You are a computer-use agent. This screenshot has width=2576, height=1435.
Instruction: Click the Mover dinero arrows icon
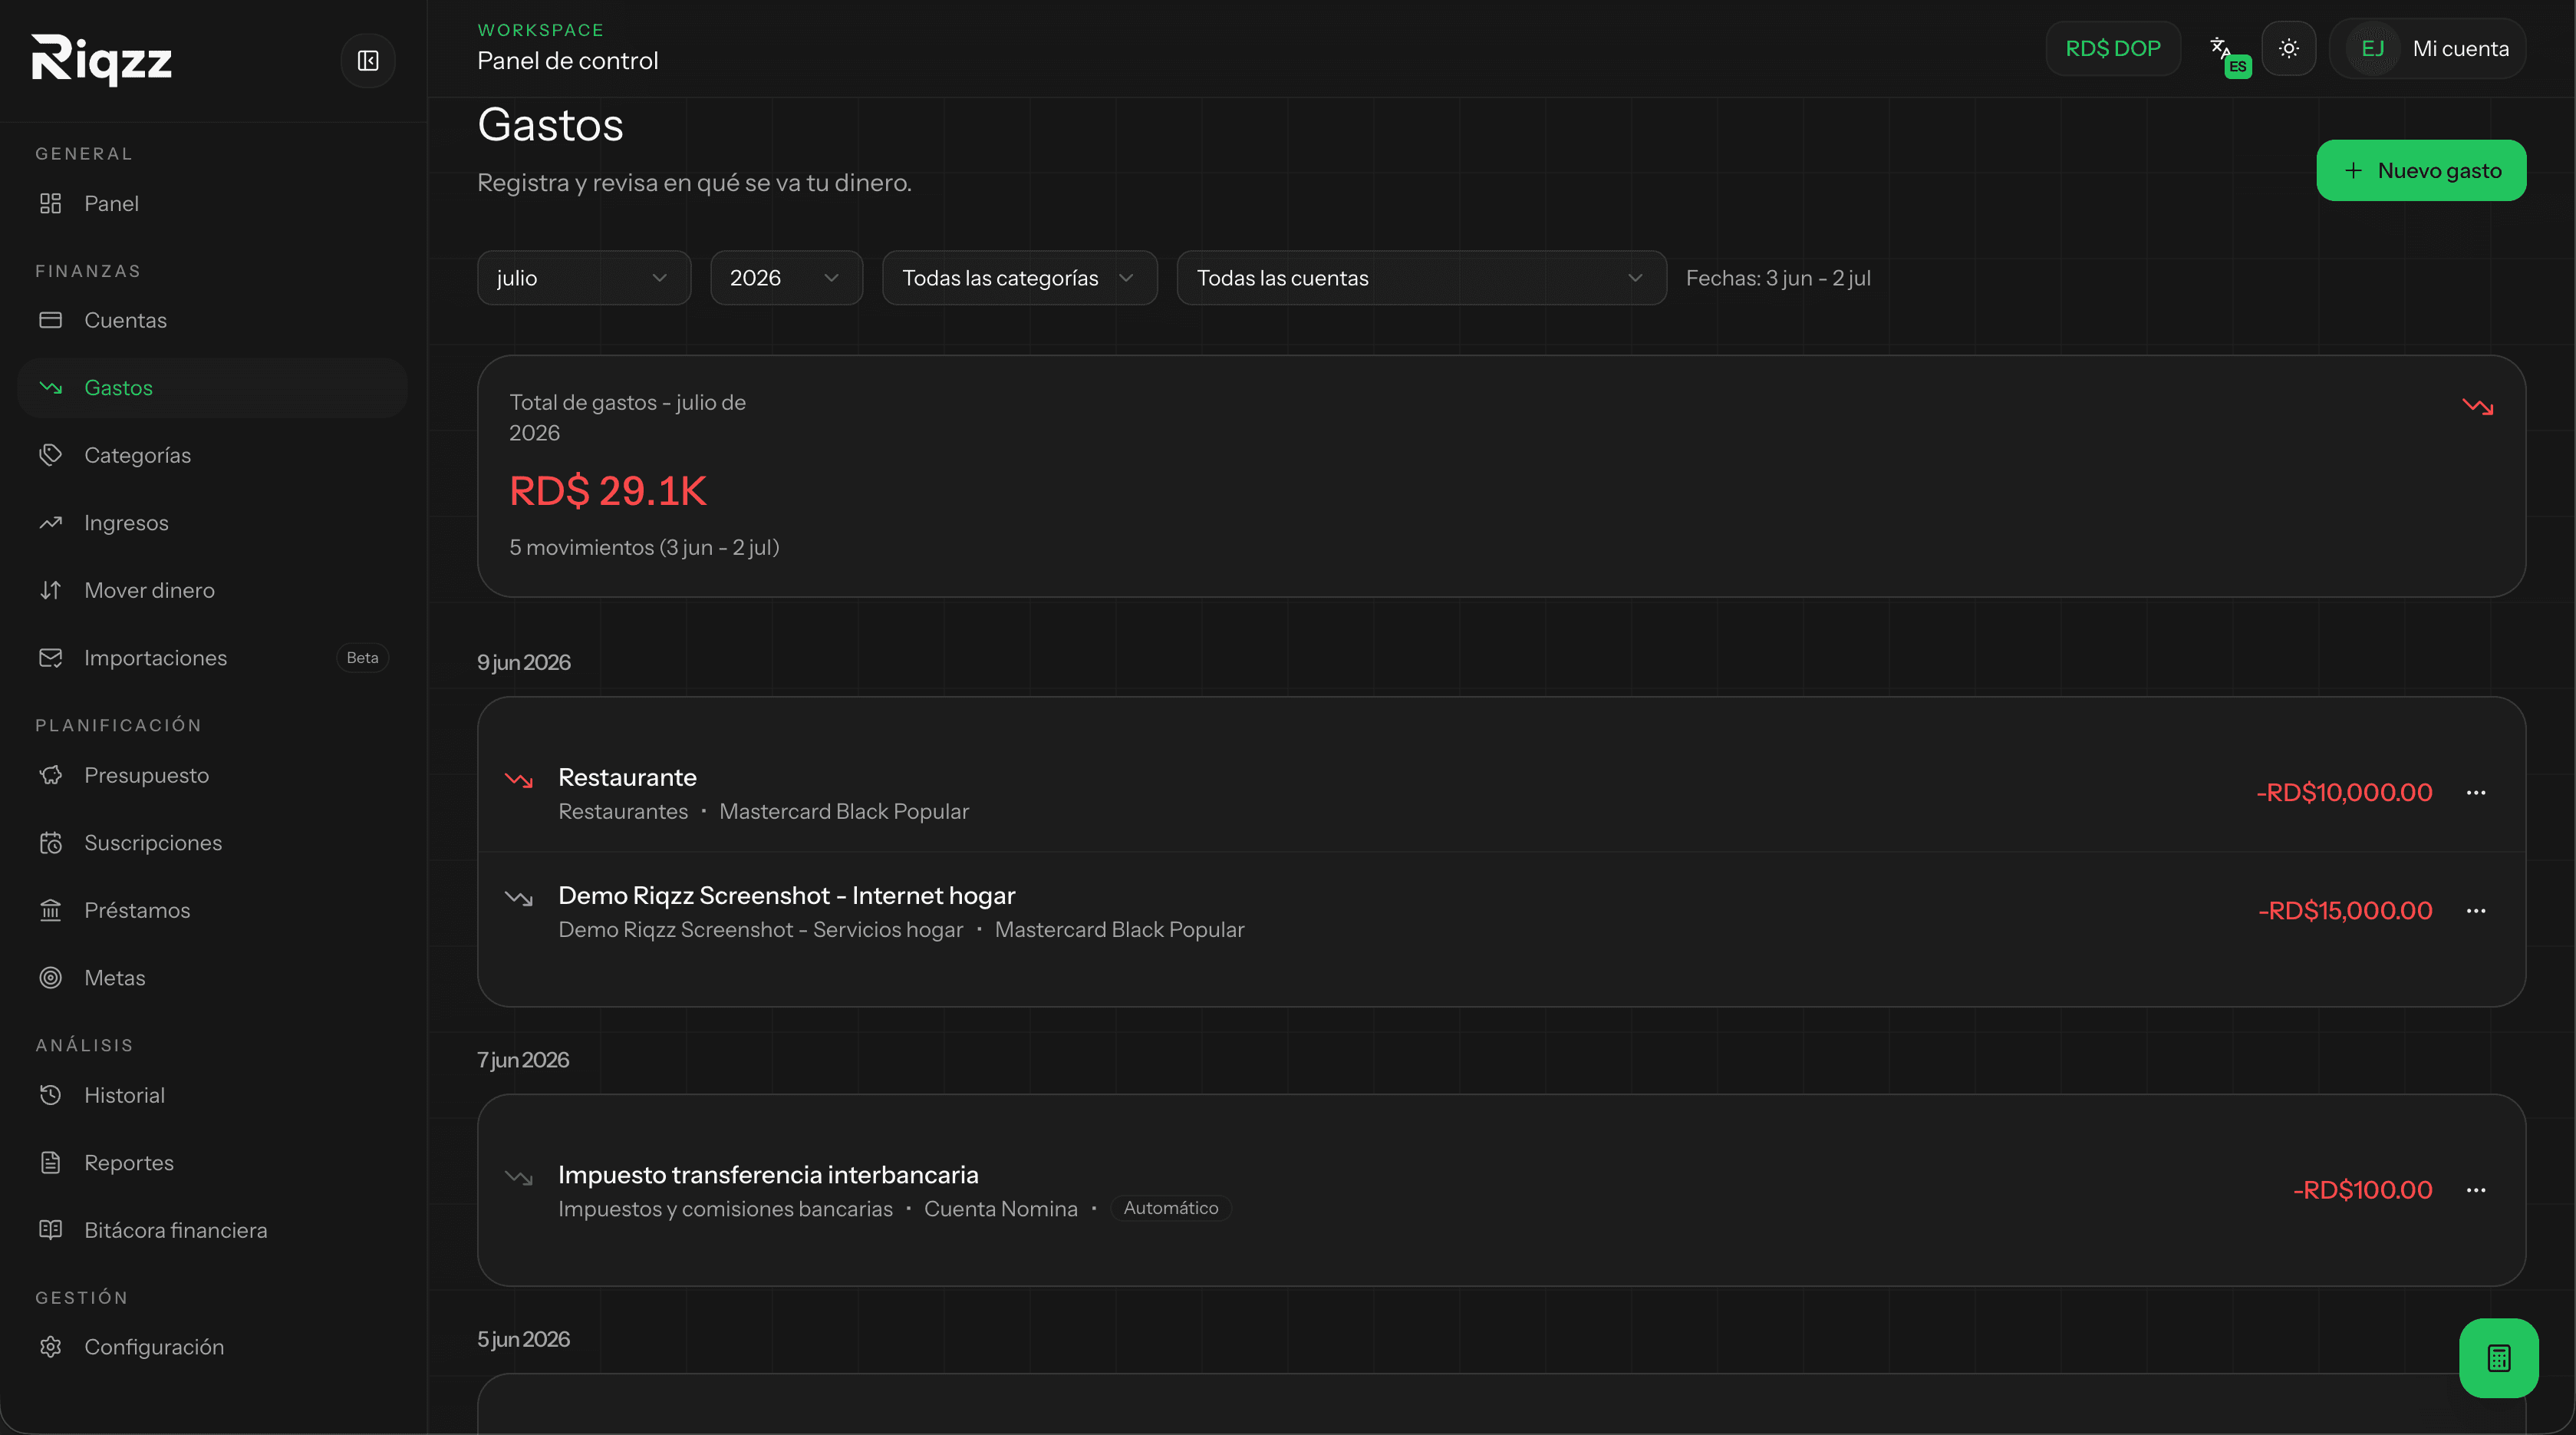pyautogui.click(x=51, y=590)
